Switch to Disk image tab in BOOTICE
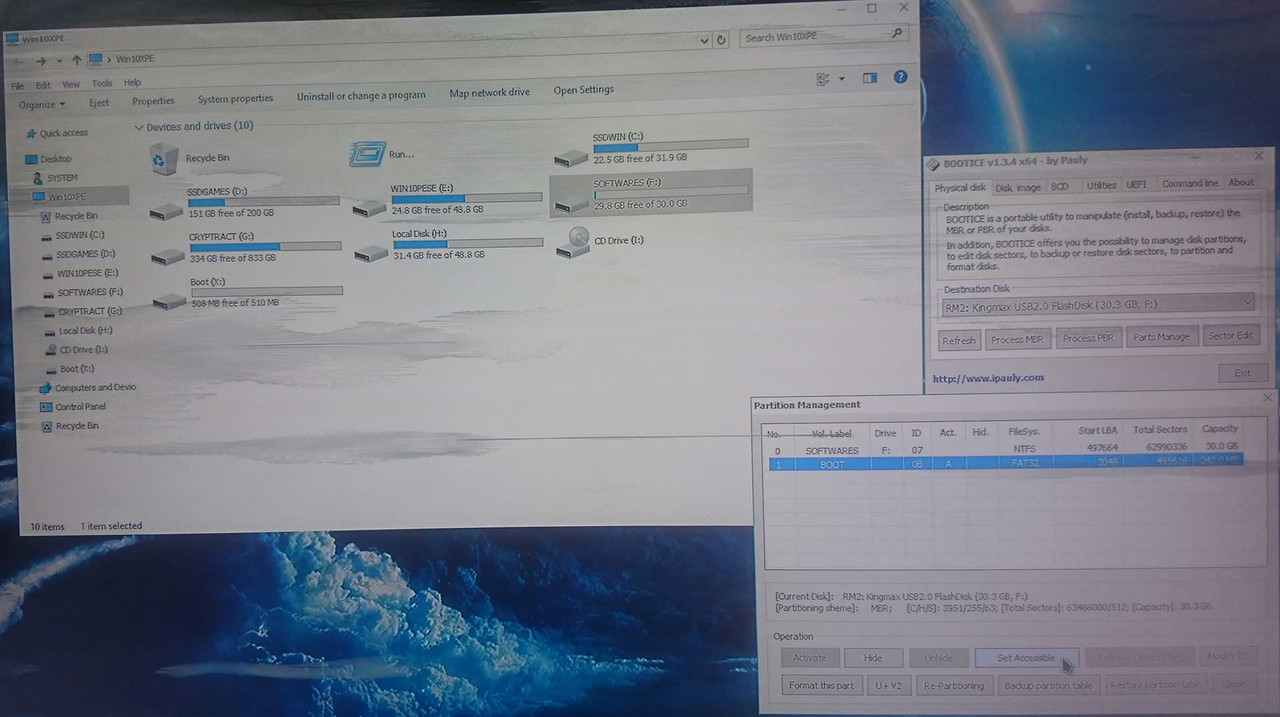The height and width of the screenshot is (717, 1280). pos(1018,187)
